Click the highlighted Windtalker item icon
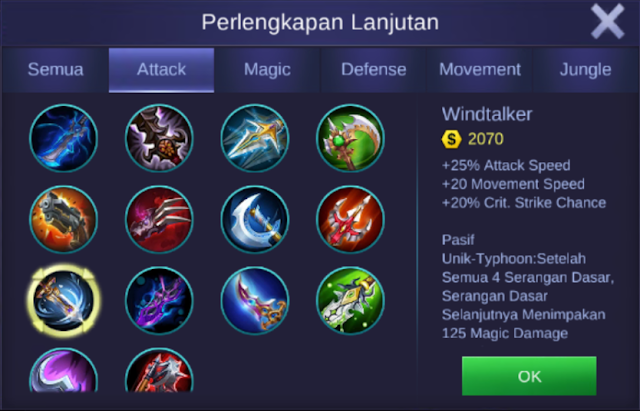The height and width of the screenshot is (411, 640). [x=63, y=300]
